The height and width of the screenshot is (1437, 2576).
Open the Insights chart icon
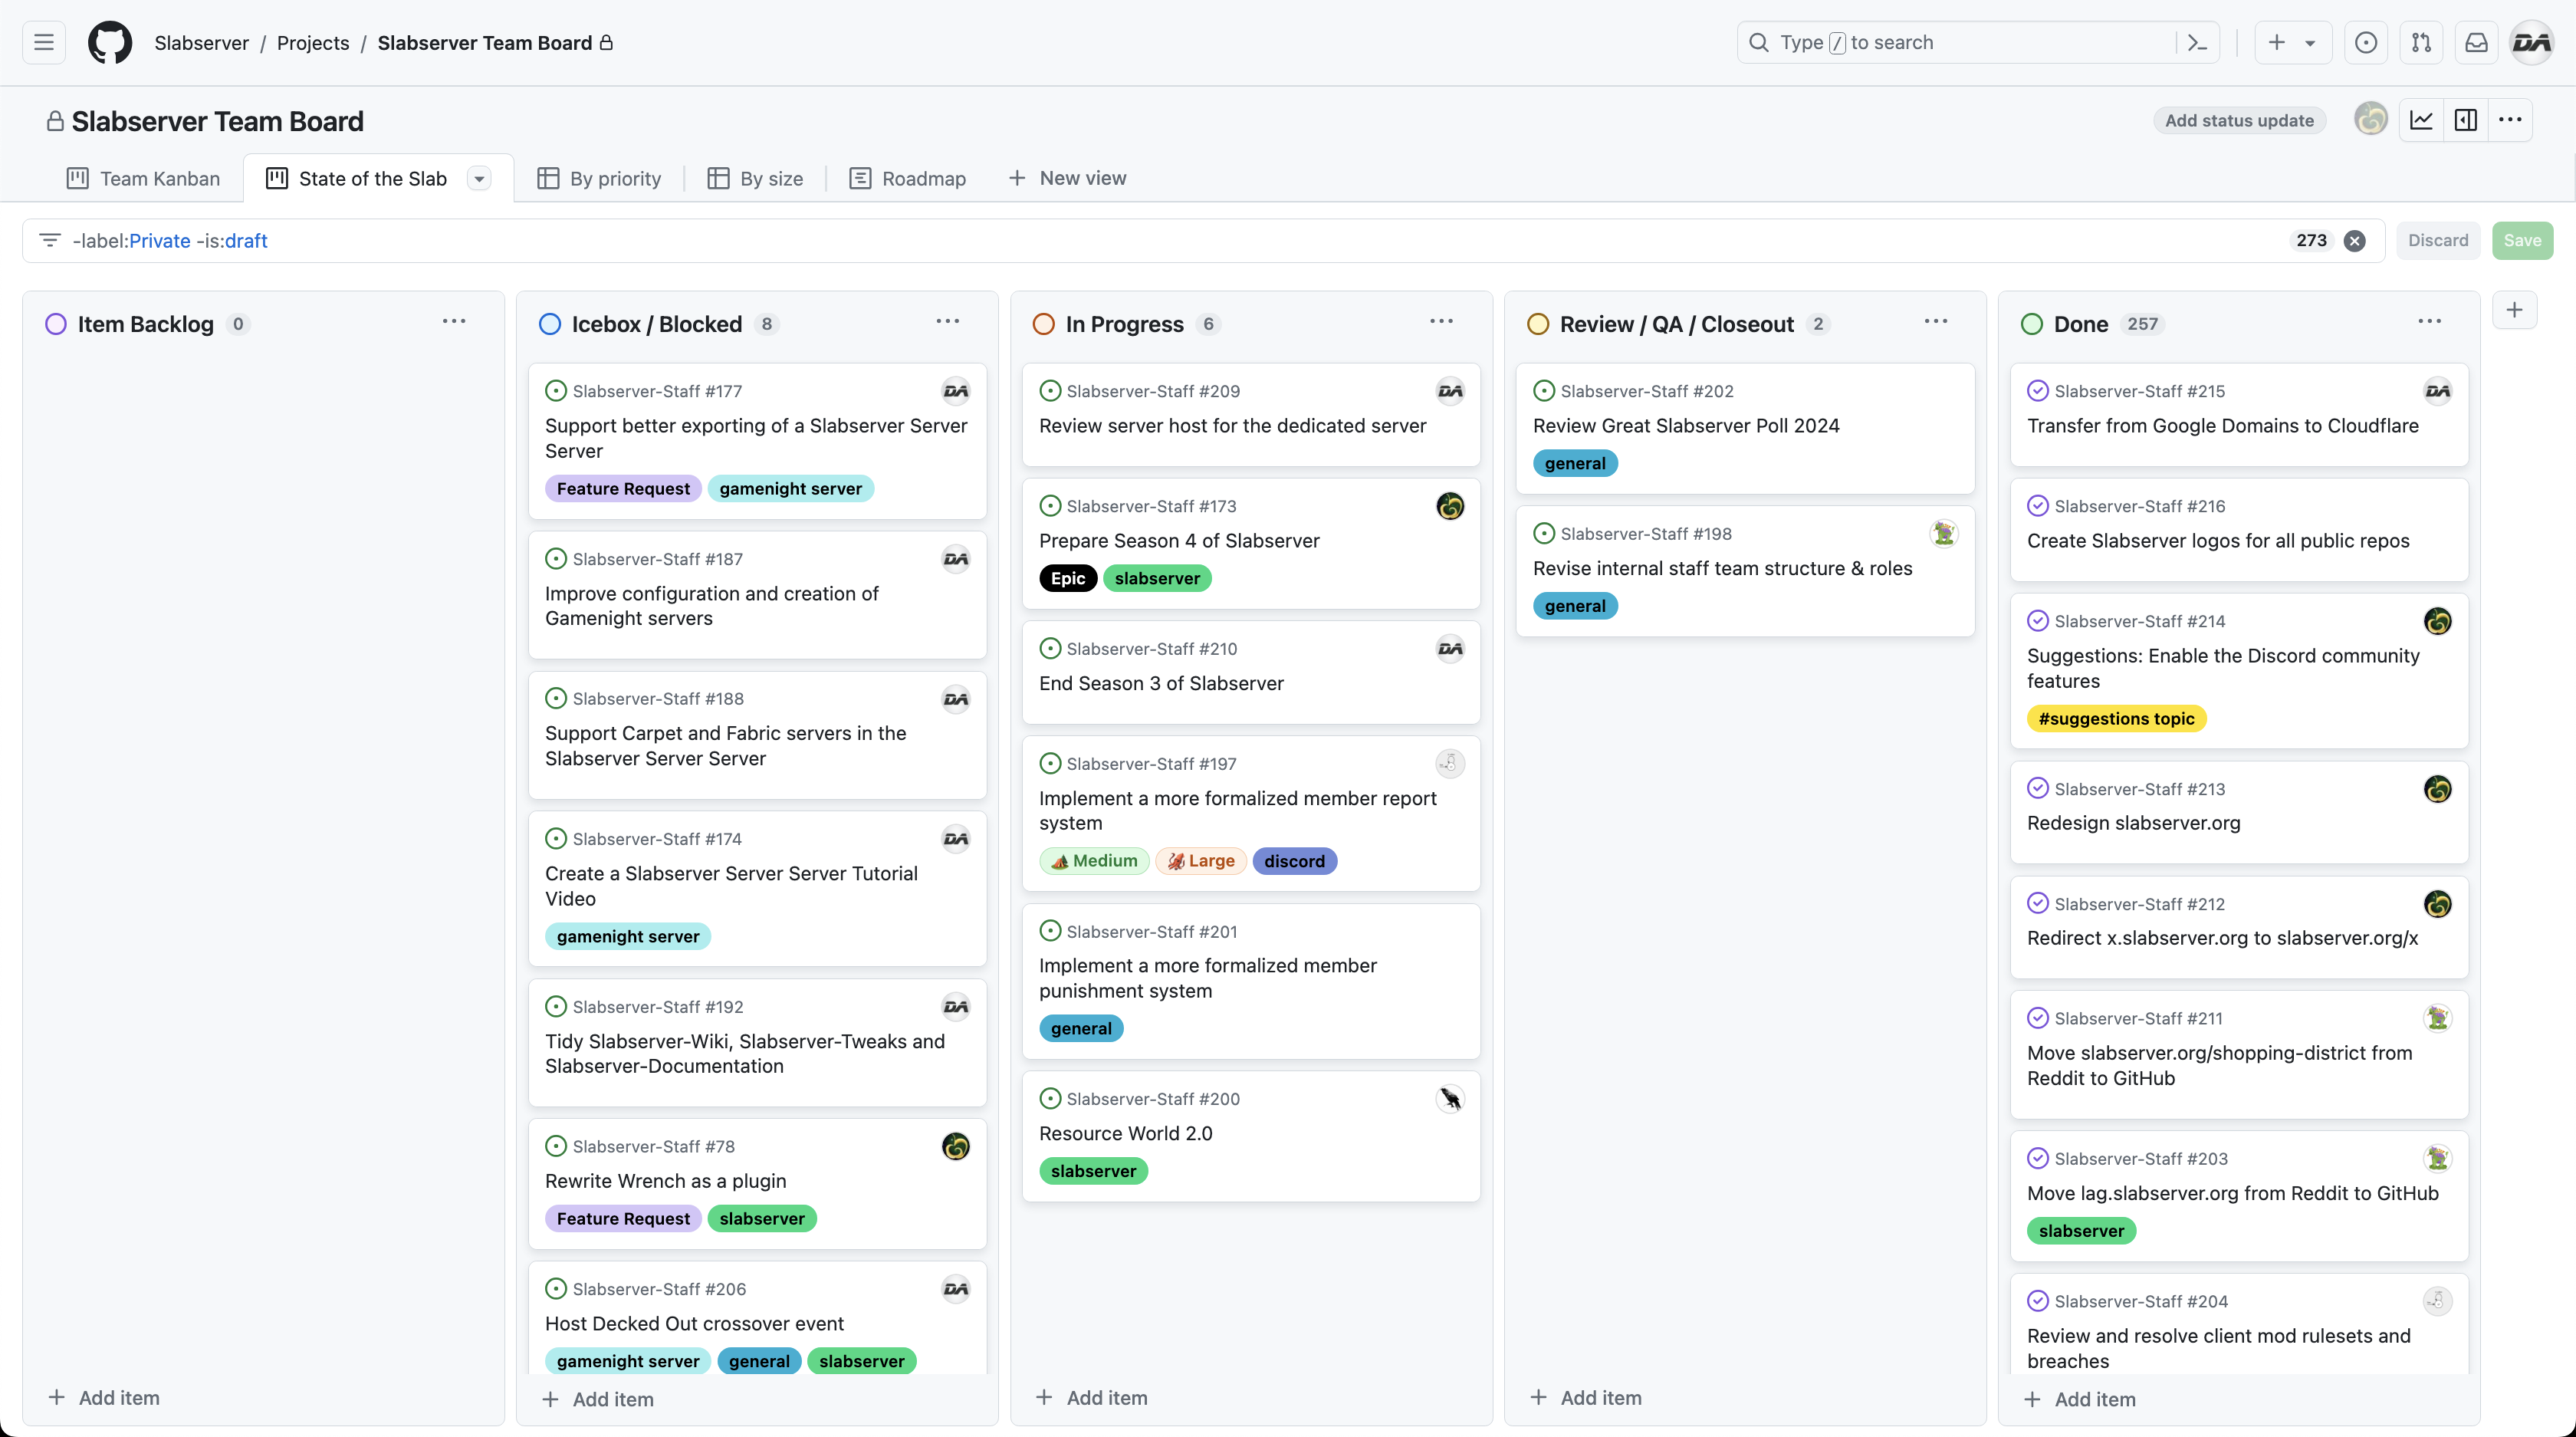(x=2421, y=120)
